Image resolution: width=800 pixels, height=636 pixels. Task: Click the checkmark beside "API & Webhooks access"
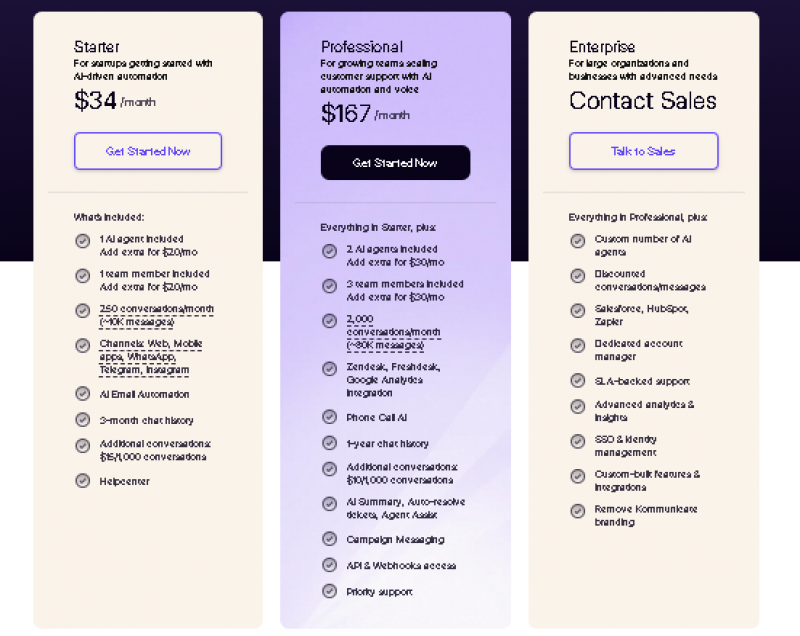(x=329, y=564)
